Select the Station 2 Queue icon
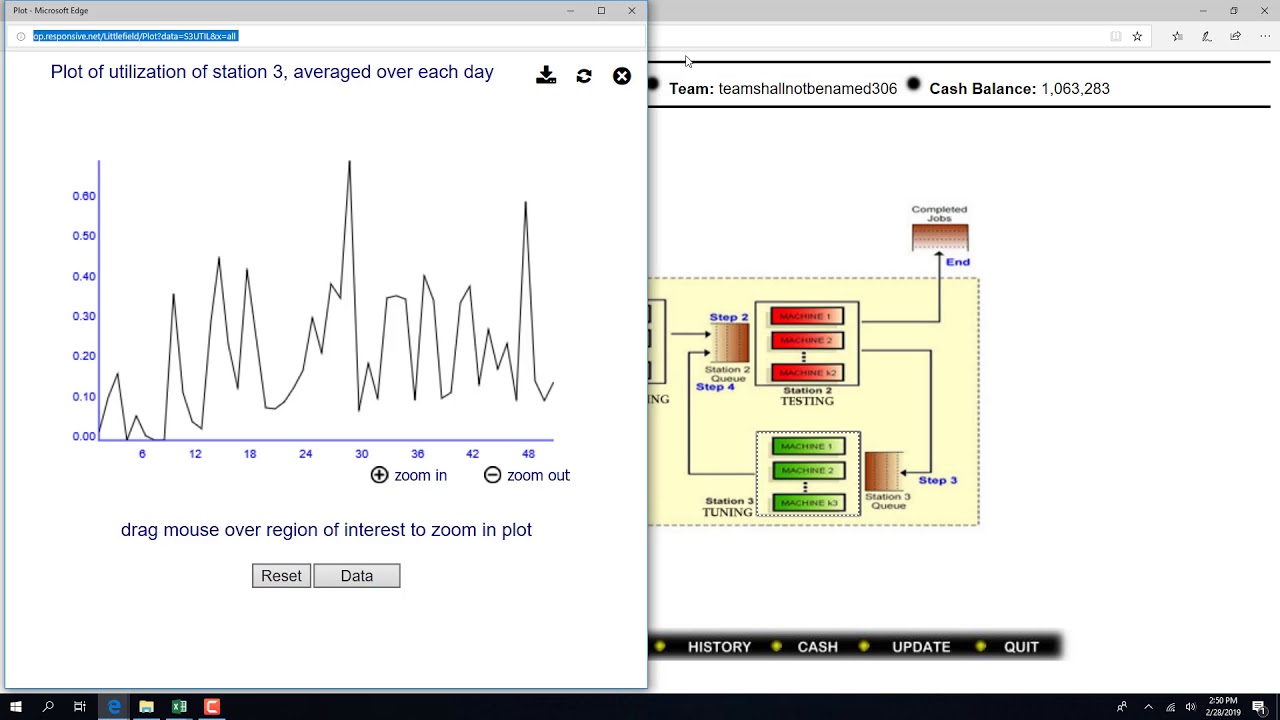 click(x=730, y=343)
